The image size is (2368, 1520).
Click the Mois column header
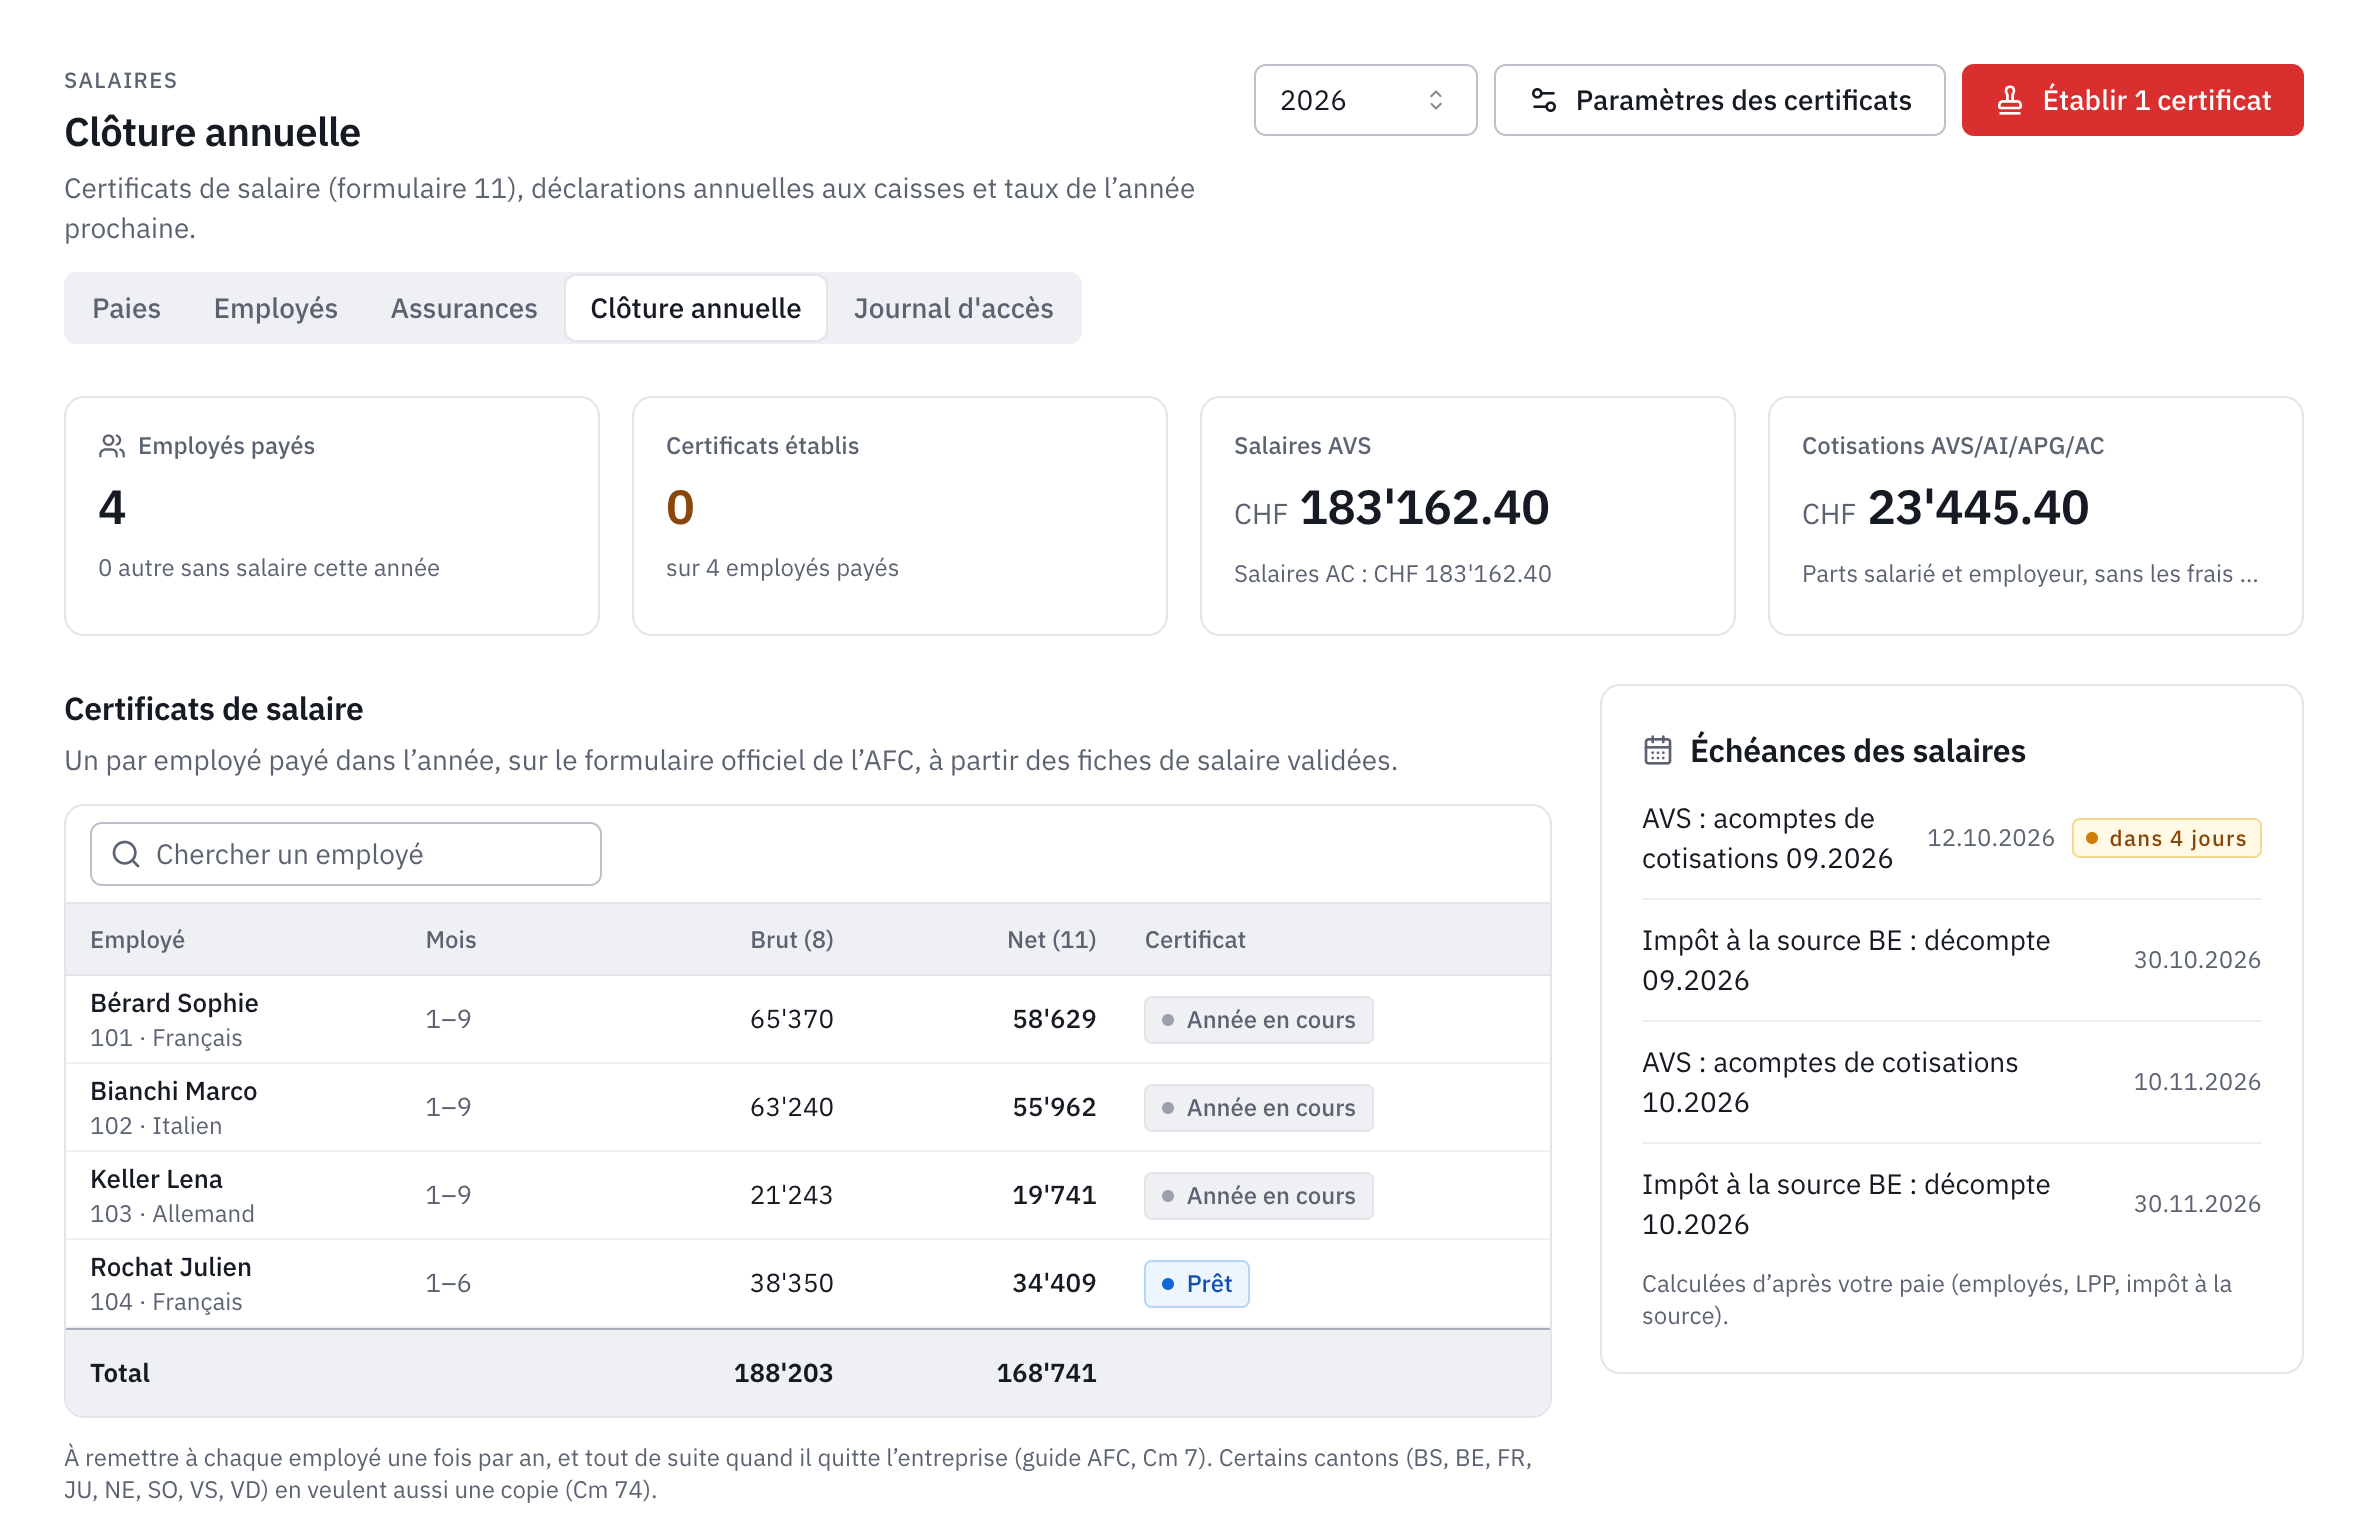(x=451, y=940)
